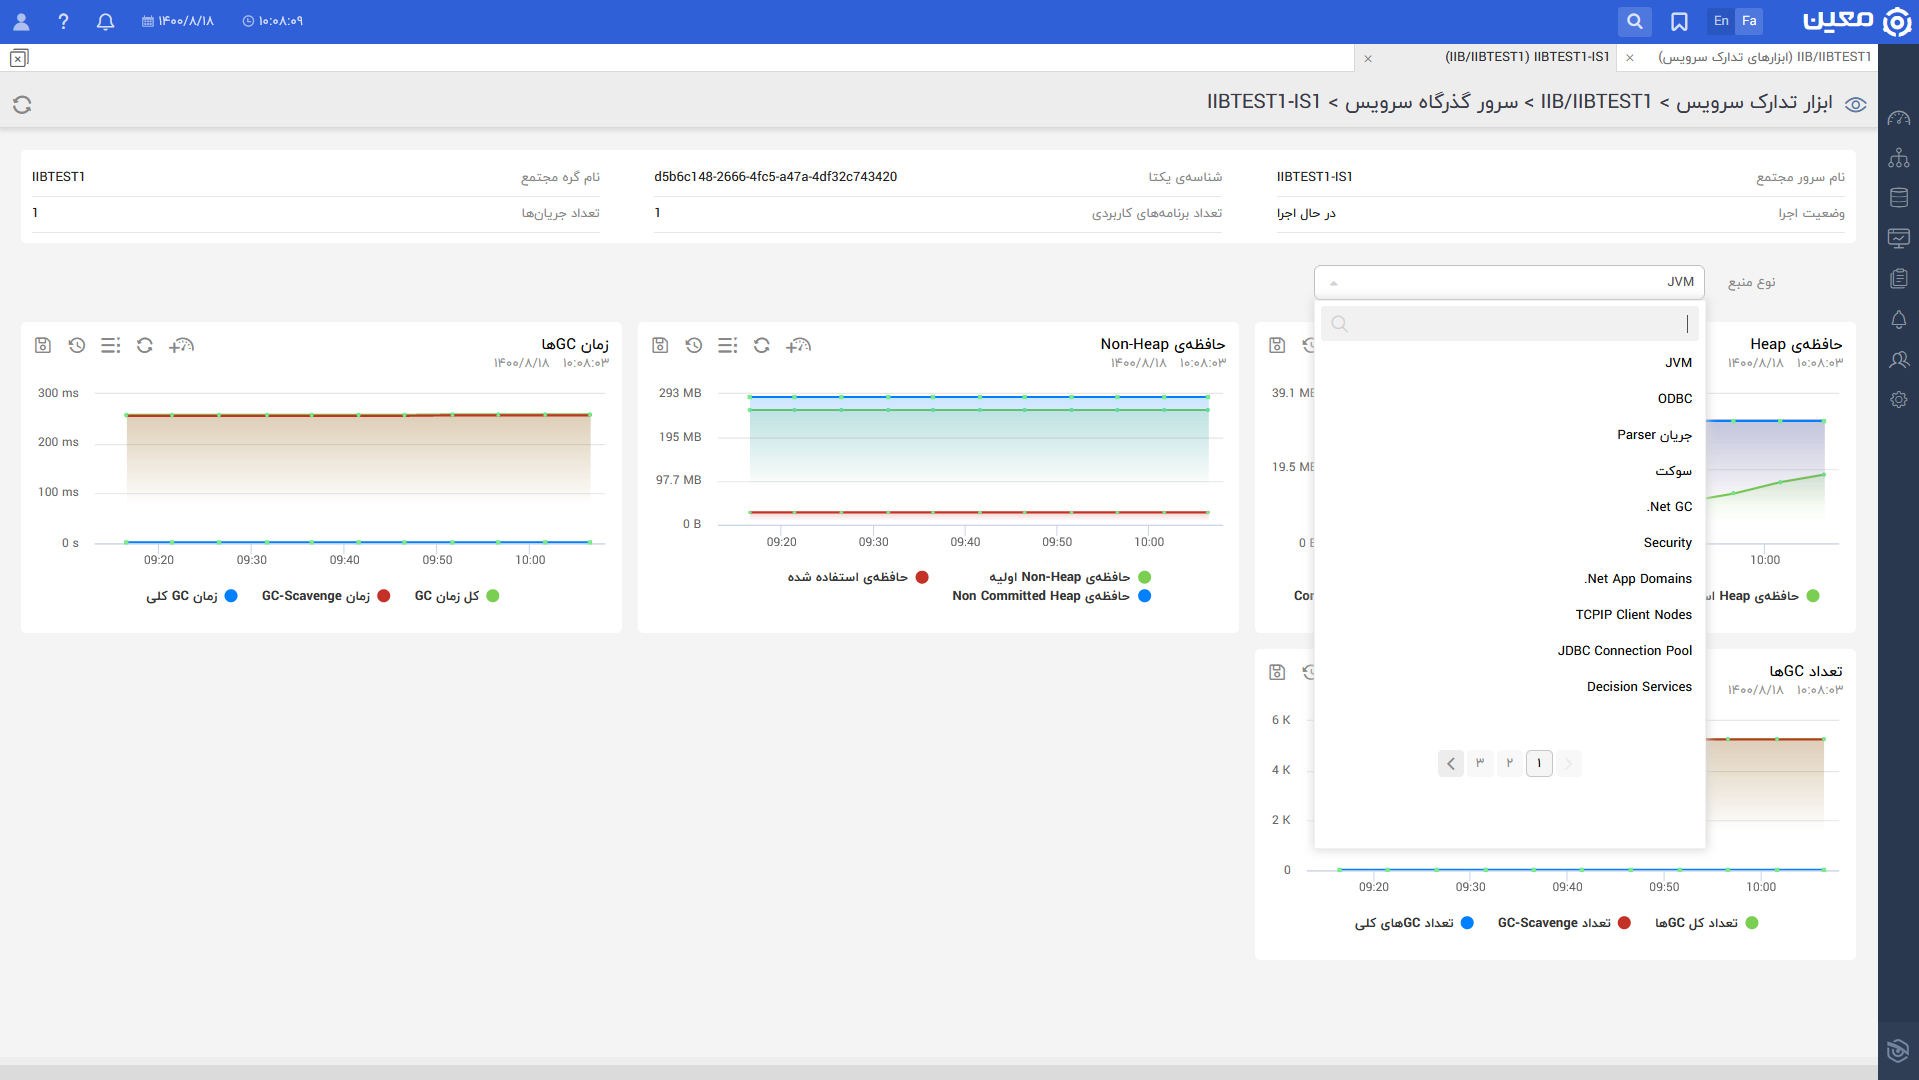The image size is (1919, 1080).
Task: Open list options for the GC time chart
Action: pyautogui.click(x=111, y=345)
